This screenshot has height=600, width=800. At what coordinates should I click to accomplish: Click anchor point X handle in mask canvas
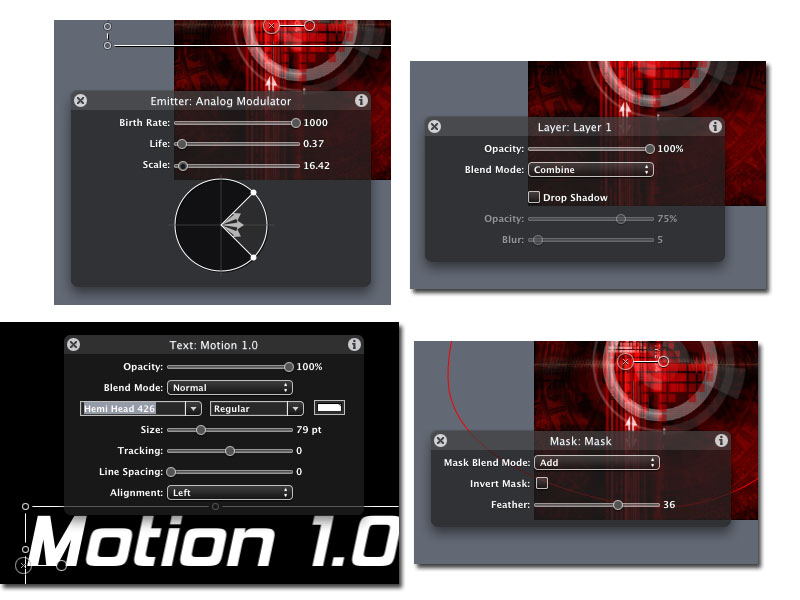pyautogui.click(x=626, y=362)
